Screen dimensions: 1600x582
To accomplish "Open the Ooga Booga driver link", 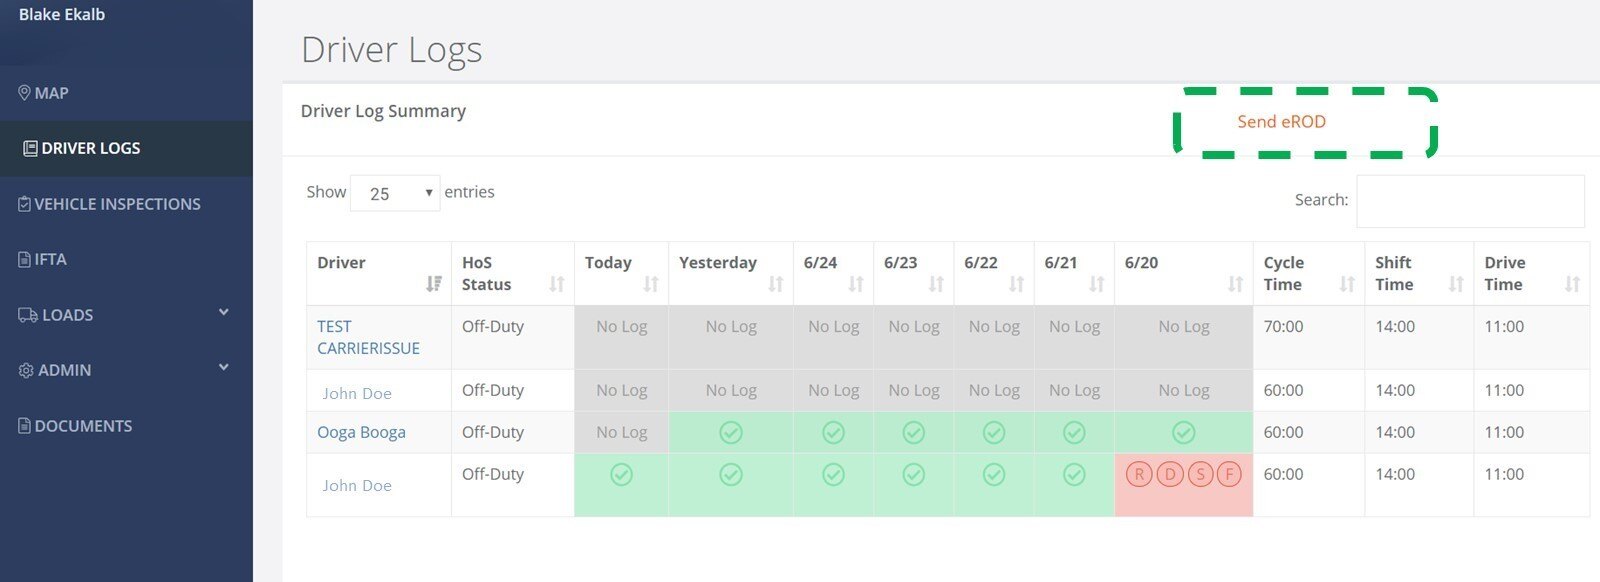I will coord(361,432).
